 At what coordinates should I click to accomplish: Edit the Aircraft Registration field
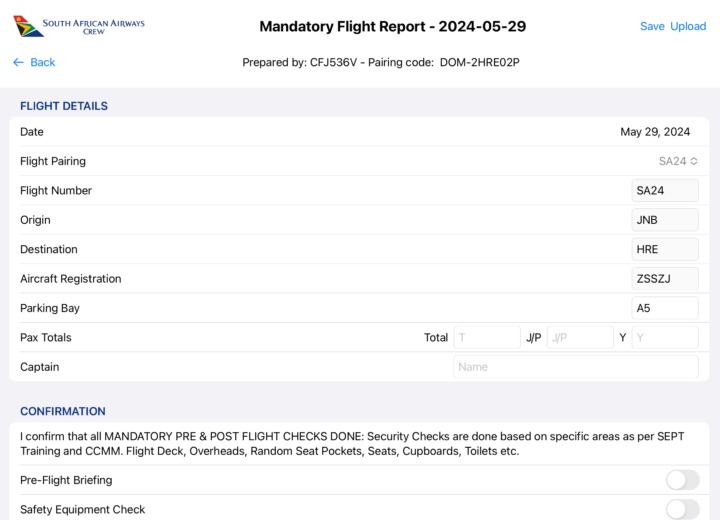tap(665, 279)
